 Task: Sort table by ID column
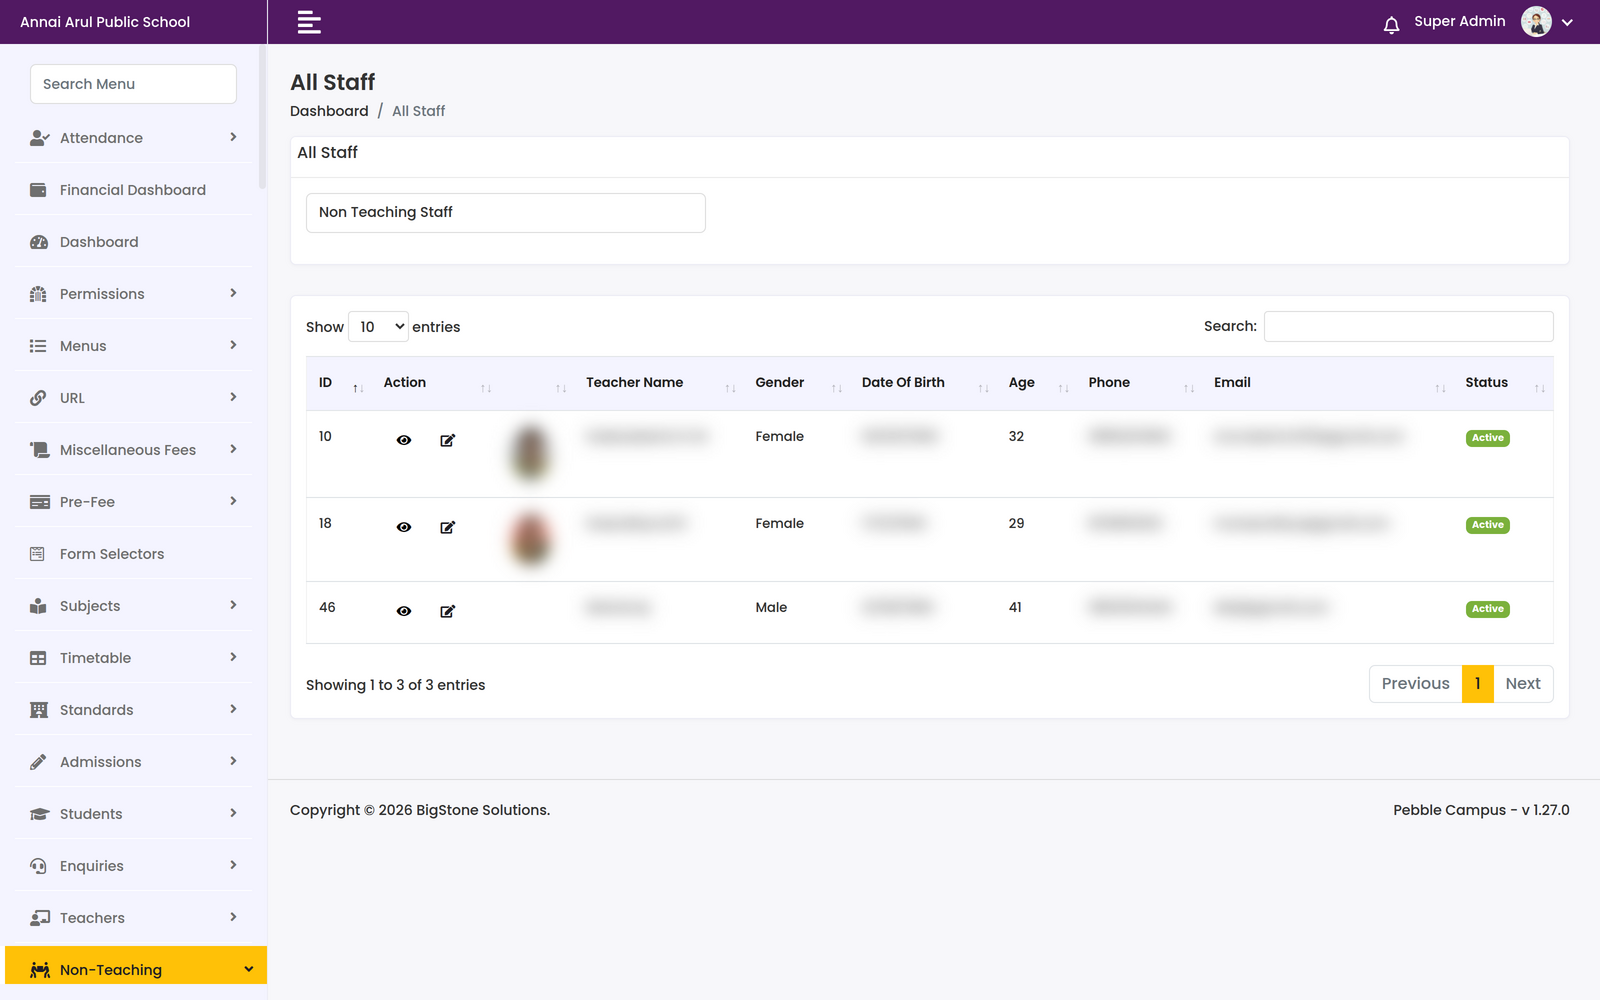(339, 383)
